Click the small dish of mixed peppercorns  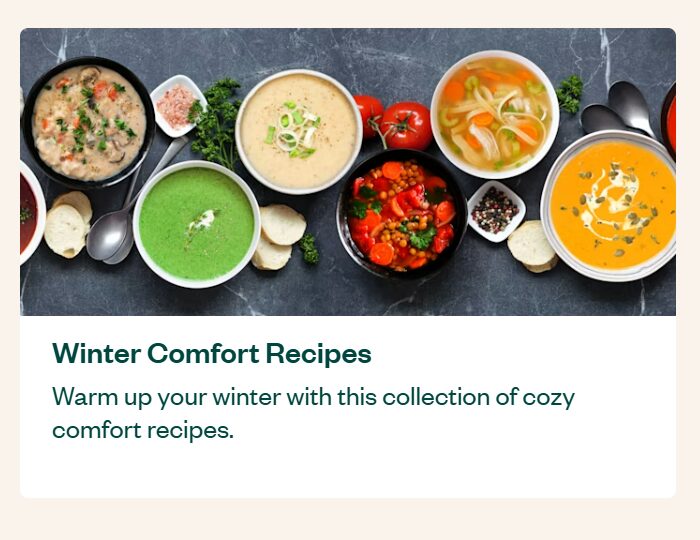click(496, 211)
